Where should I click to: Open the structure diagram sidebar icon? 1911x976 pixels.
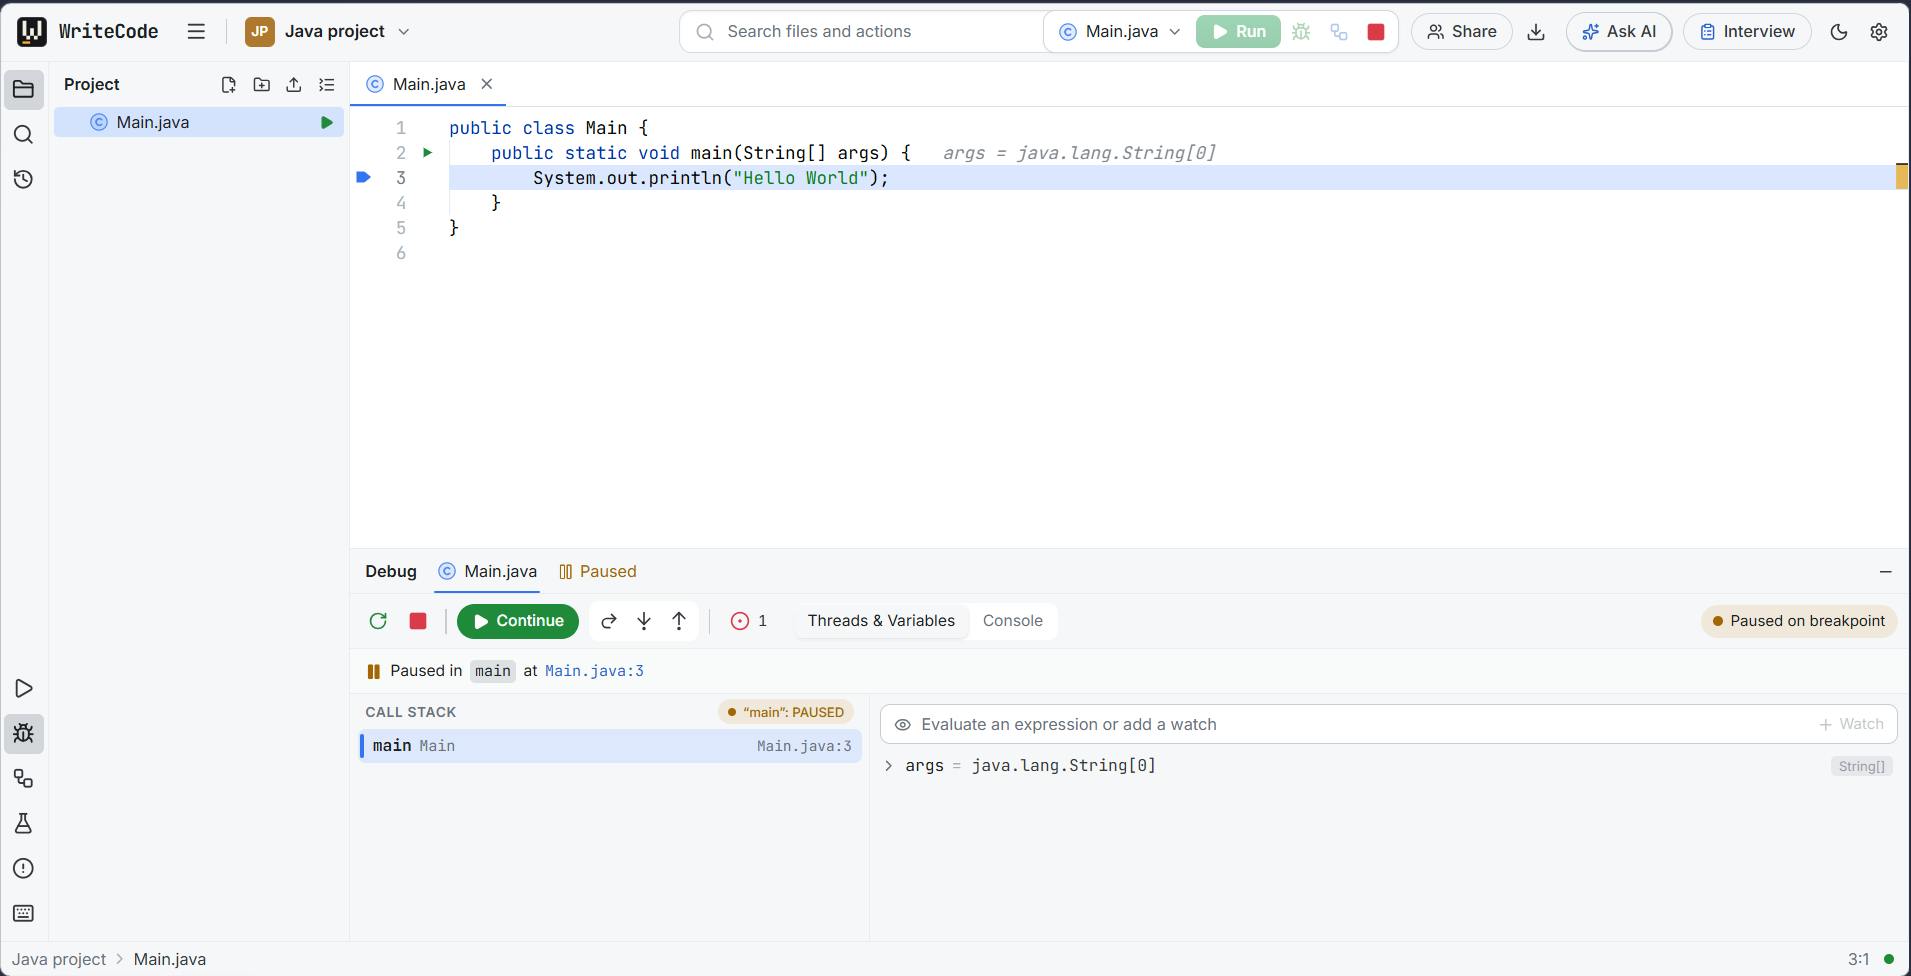pos(23,779)
